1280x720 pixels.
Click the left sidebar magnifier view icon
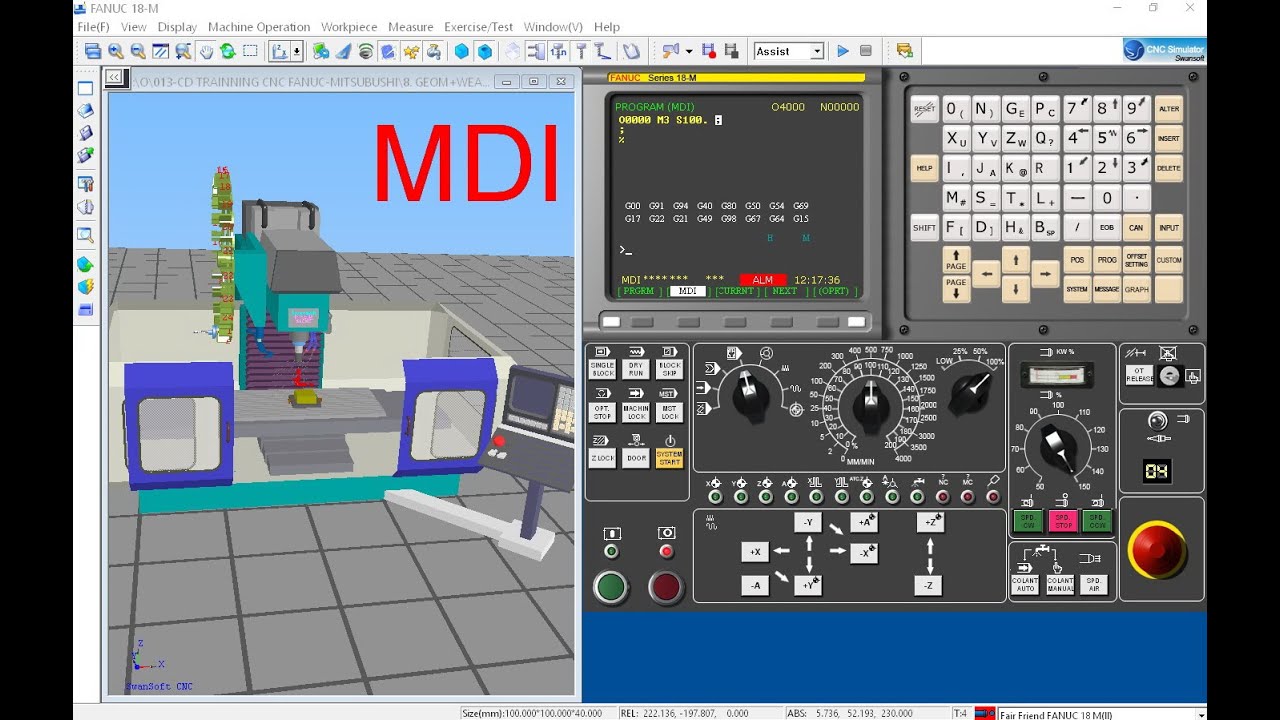point(86,236)
